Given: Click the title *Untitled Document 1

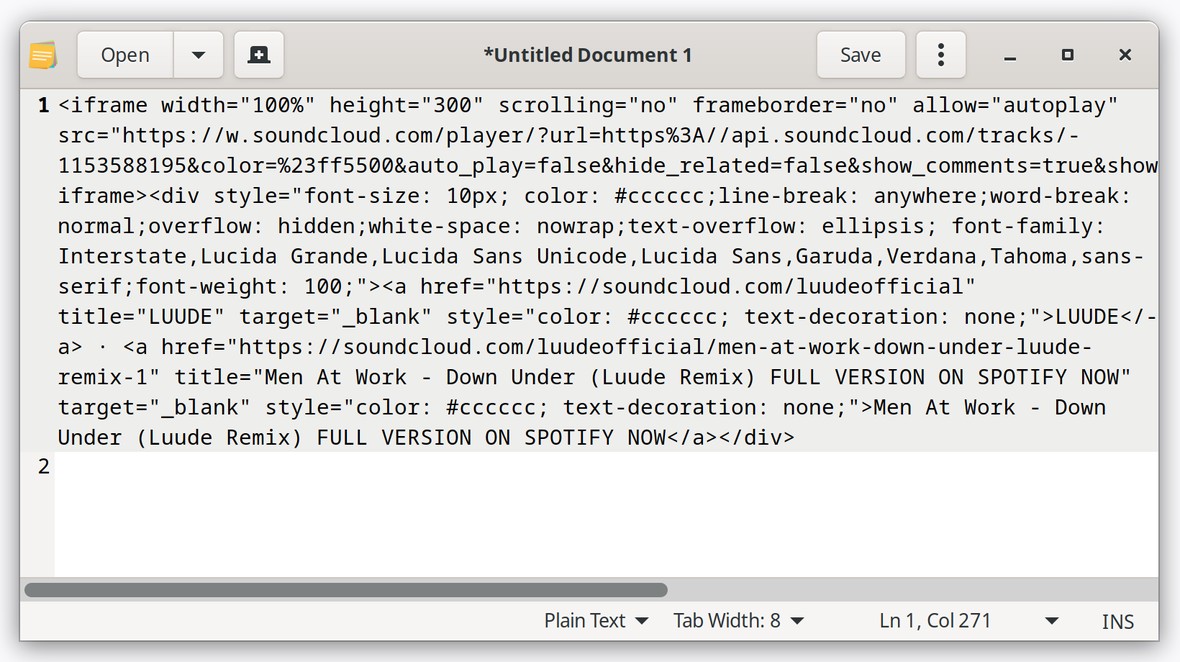Looking at the screenshot, I should 588,55.
